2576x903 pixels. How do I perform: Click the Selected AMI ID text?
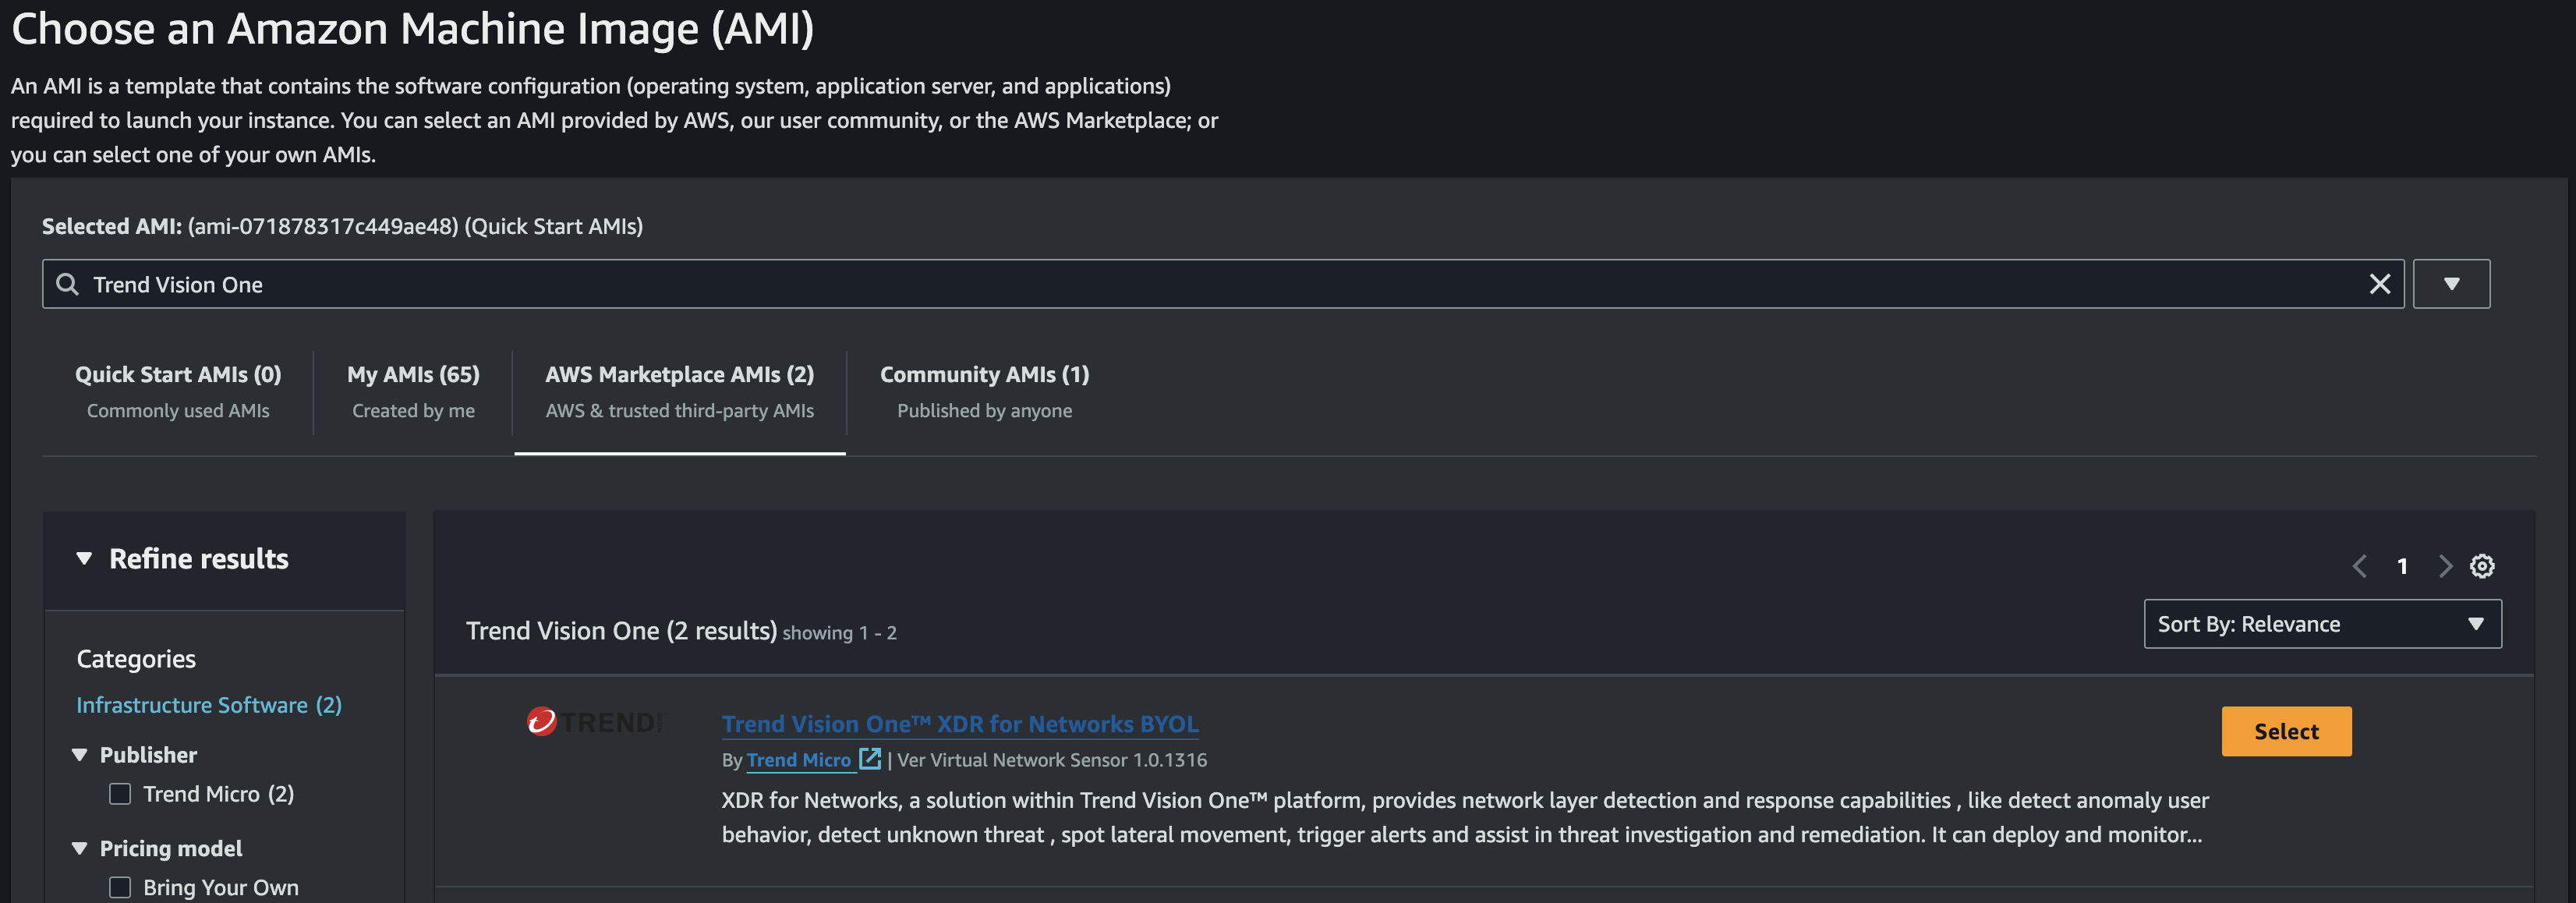323,226
